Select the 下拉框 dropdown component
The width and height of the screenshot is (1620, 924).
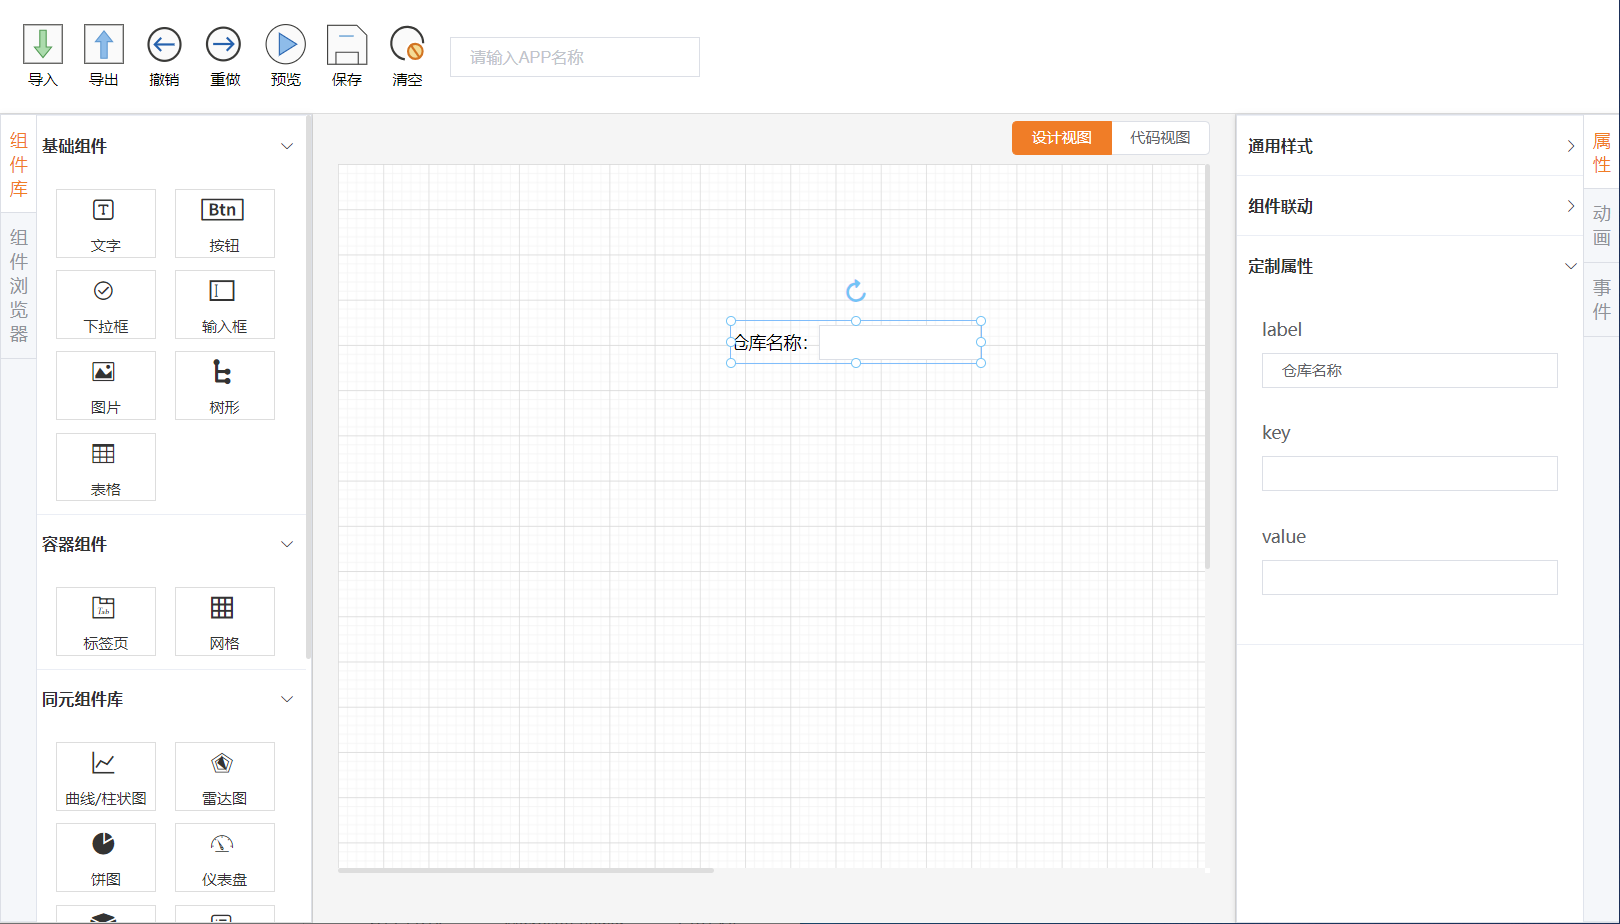(x=106, y=305)
